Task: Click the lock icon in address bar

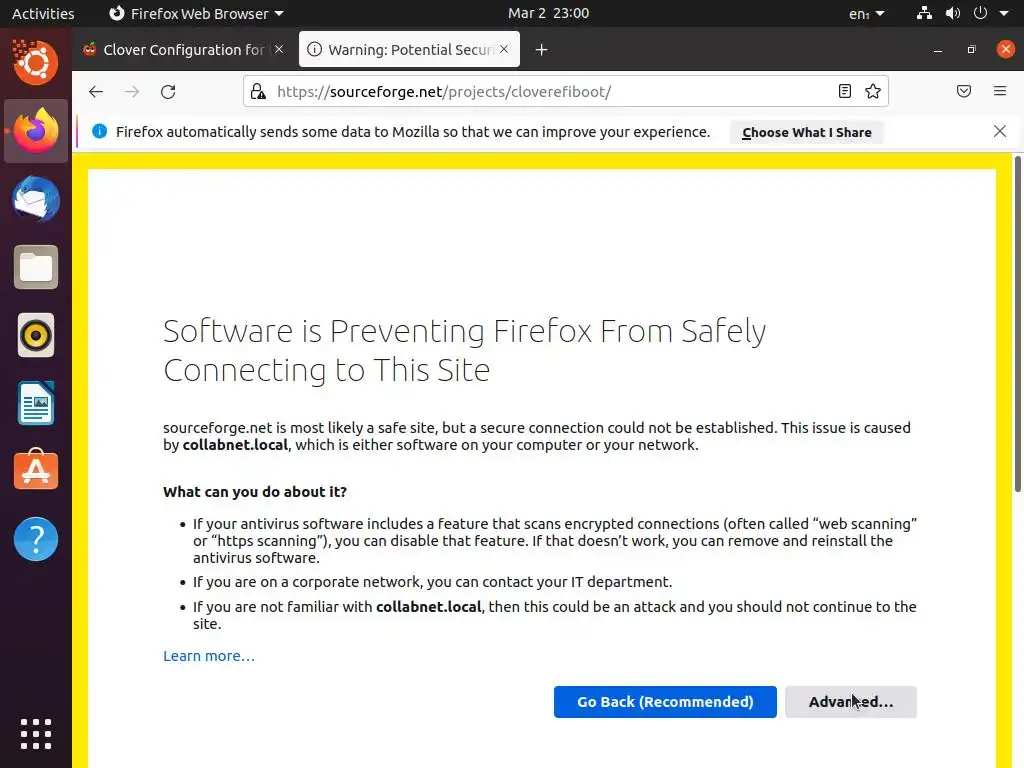Action: [x=258, y=92]
